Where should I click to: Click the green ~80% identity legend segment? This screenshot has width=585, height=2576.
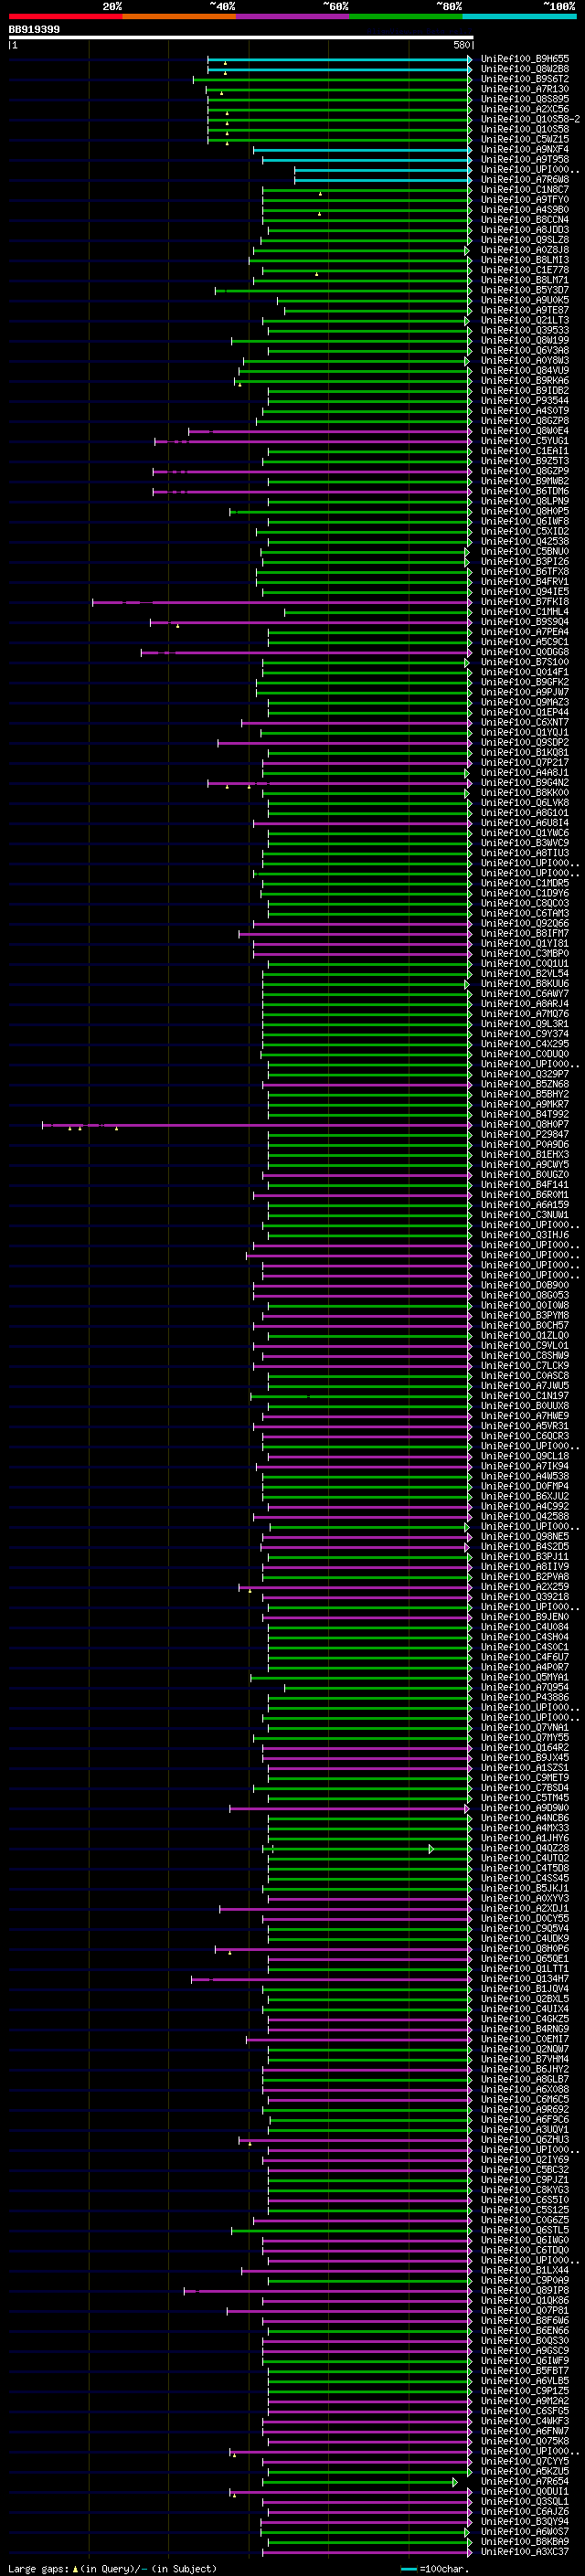coord(406,17)
